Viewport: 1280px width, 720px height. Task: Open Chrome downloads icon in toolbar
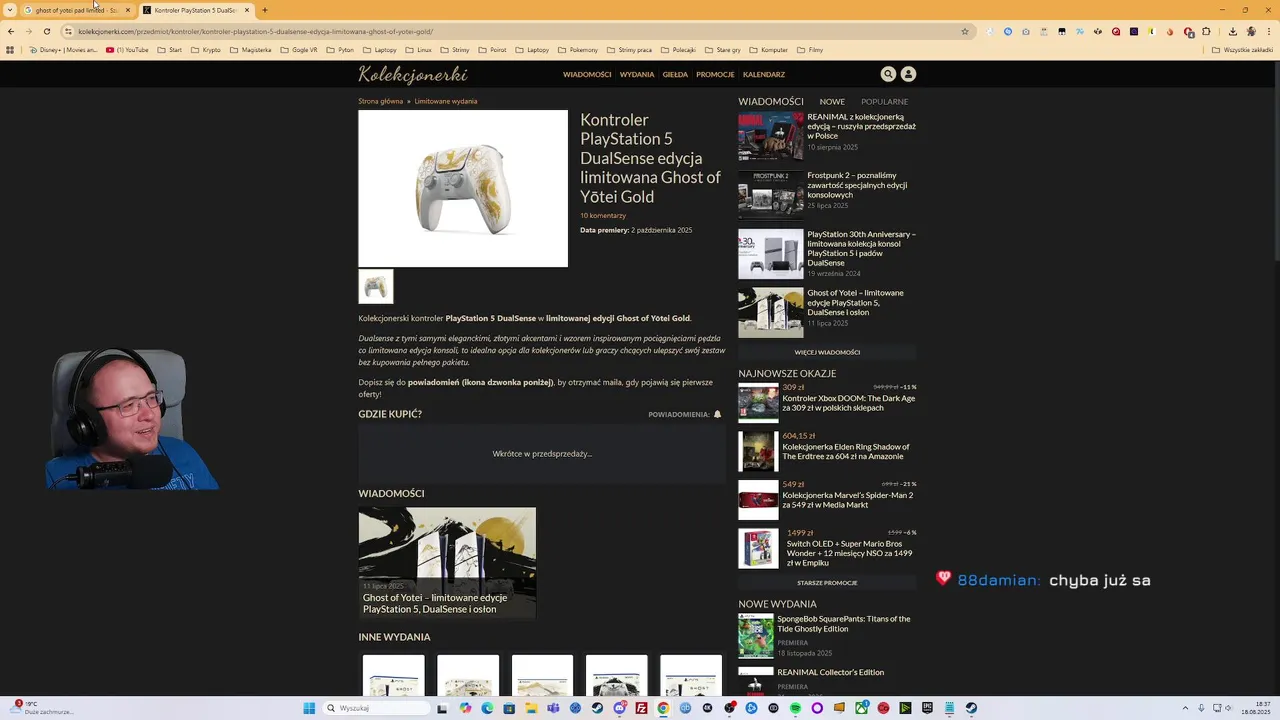pos(1232,31)
